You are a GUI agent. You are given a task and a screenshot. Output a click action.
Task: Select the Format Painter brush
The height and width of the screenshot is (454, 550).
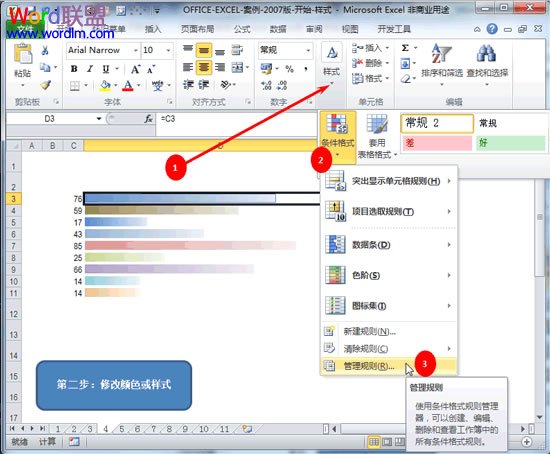(45, 85)
